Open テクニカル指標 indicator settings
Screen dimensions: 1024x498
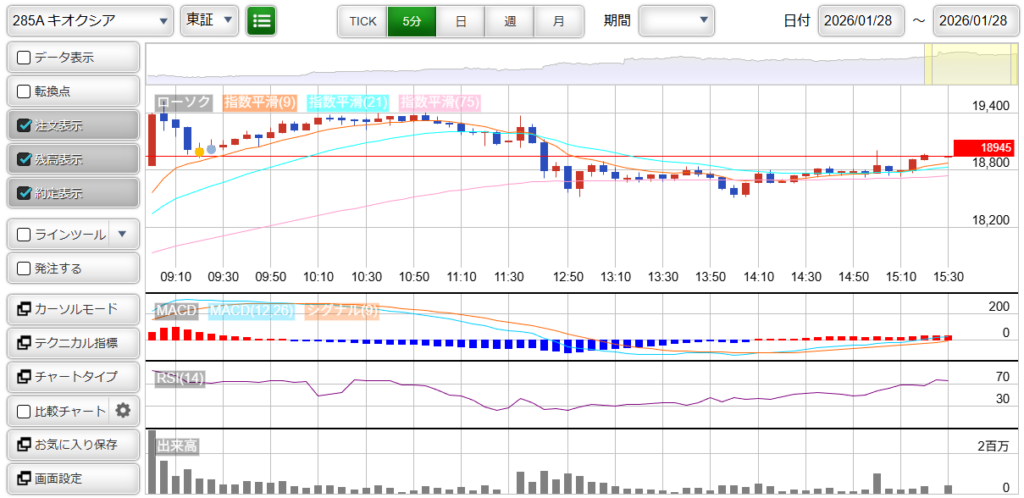tap(72, 343)
